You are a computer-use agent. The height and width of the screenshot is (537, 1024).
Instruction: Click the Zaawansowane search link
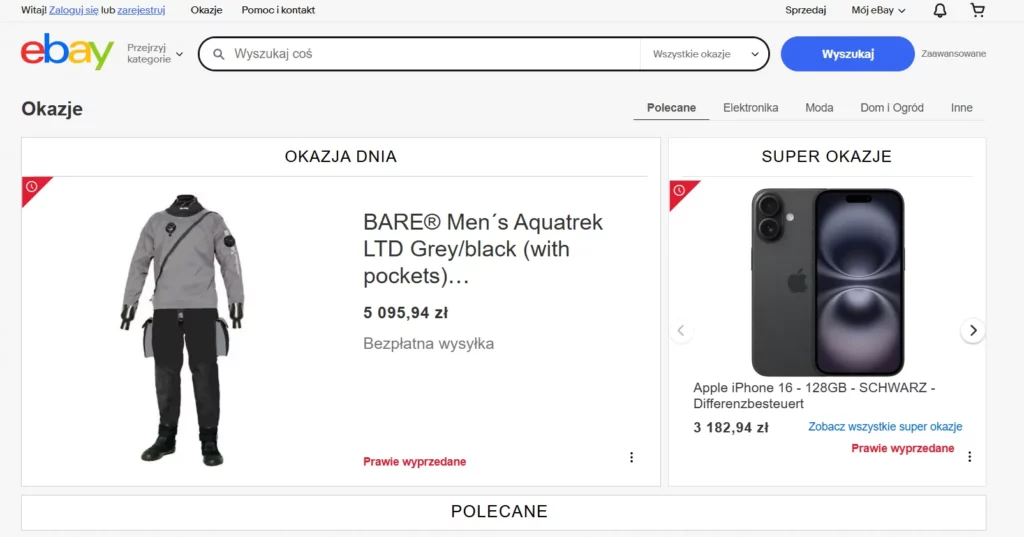tap(953, 54)
